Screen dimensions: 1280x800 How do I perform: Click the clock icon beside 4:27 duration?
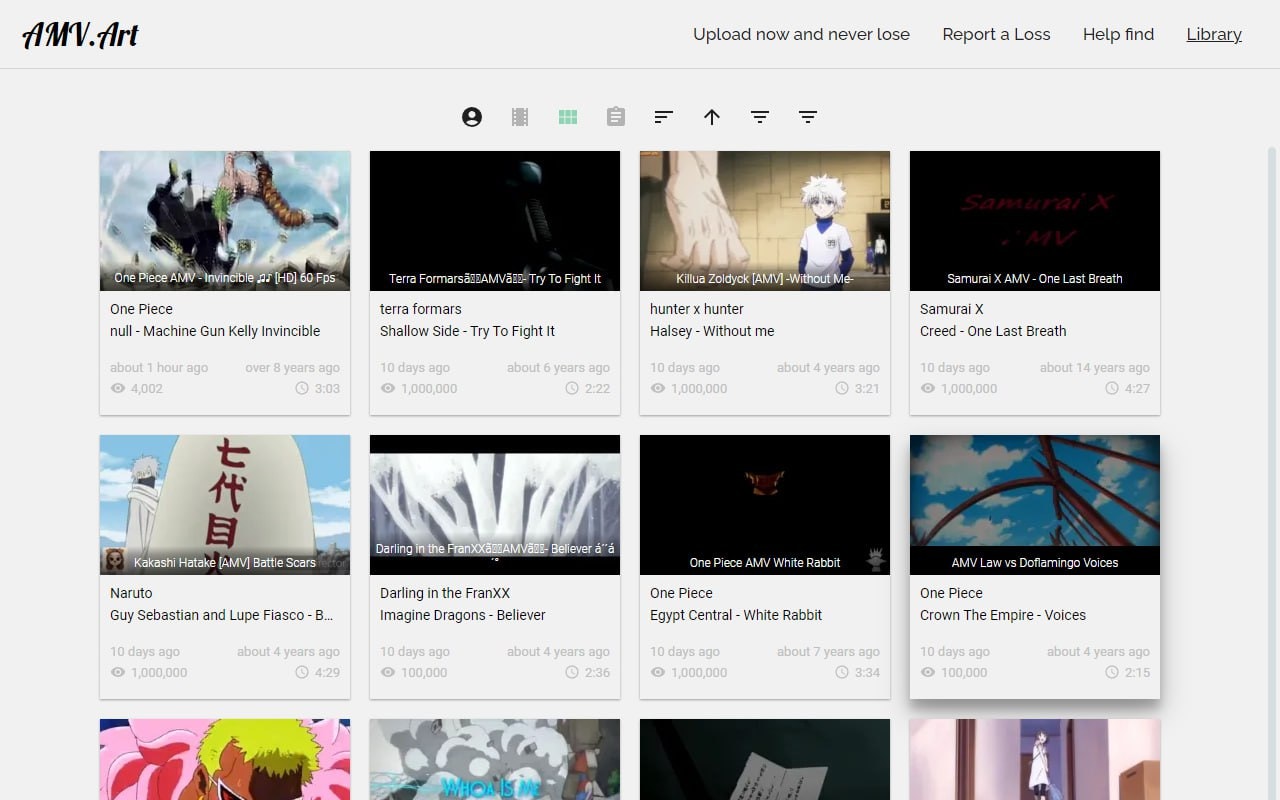click(x=1112, y=388)
